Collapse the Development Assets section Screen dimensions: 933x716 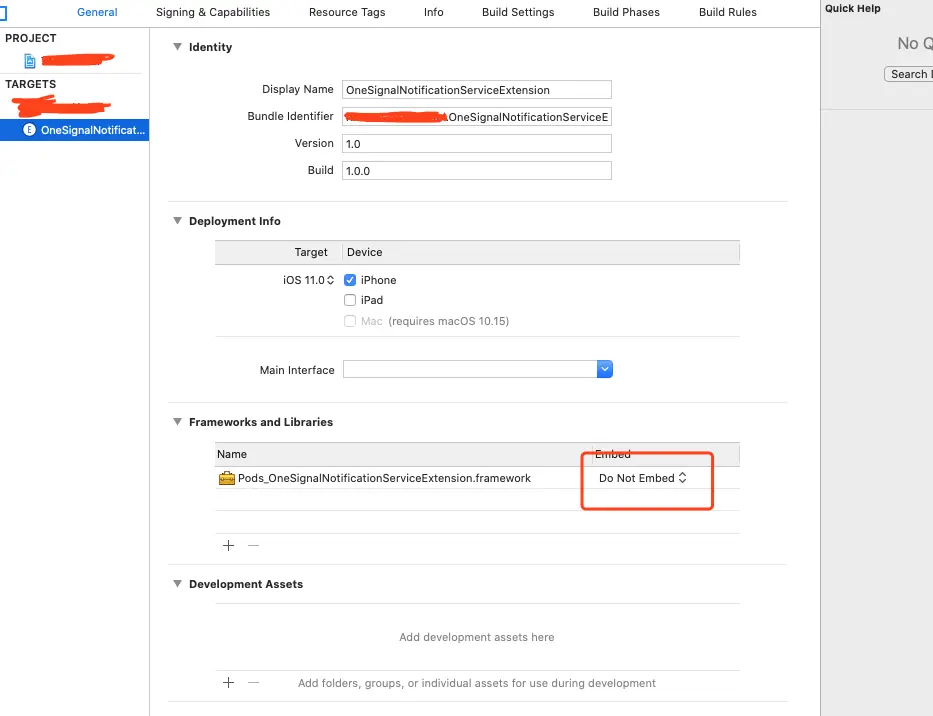pyautogui.click(x=177, y=583)
